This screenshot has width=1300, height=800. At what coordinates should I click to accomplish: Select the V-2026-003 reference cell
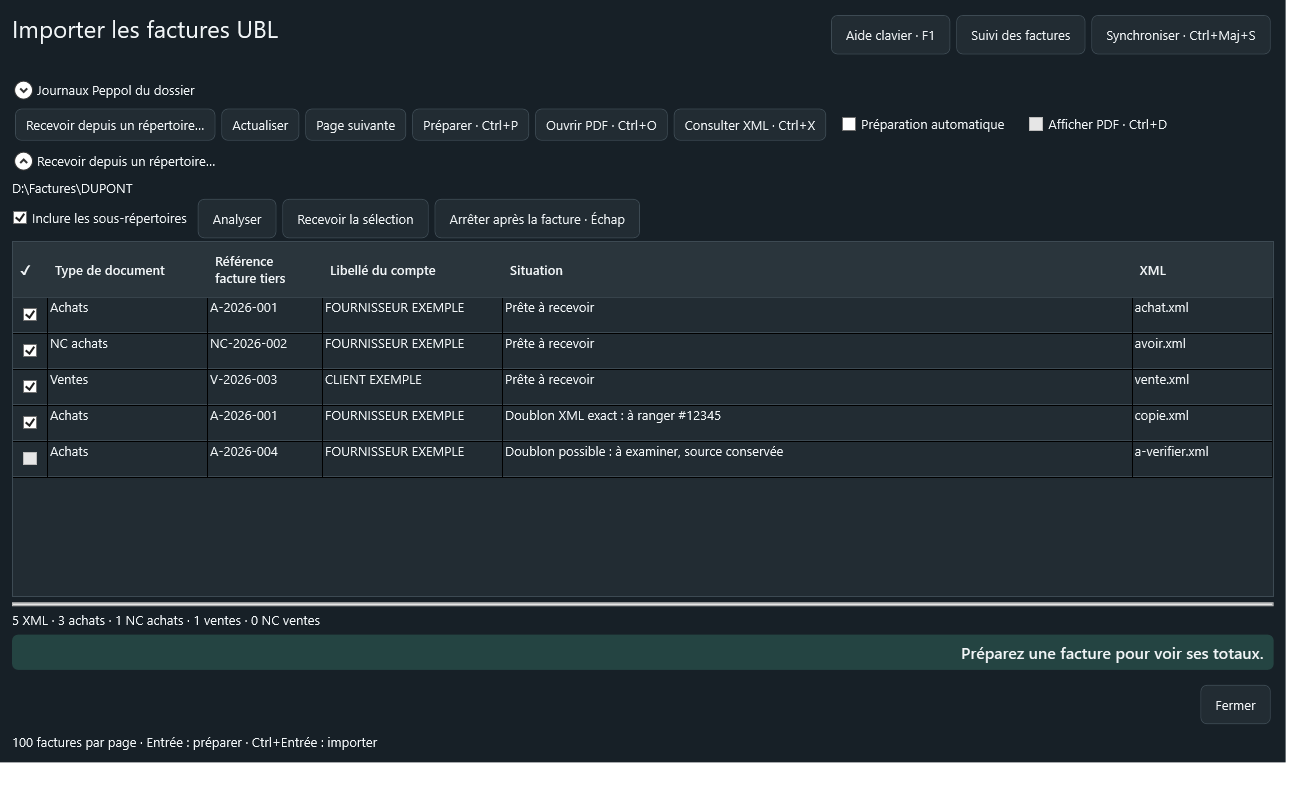click(x=265, y=387)
